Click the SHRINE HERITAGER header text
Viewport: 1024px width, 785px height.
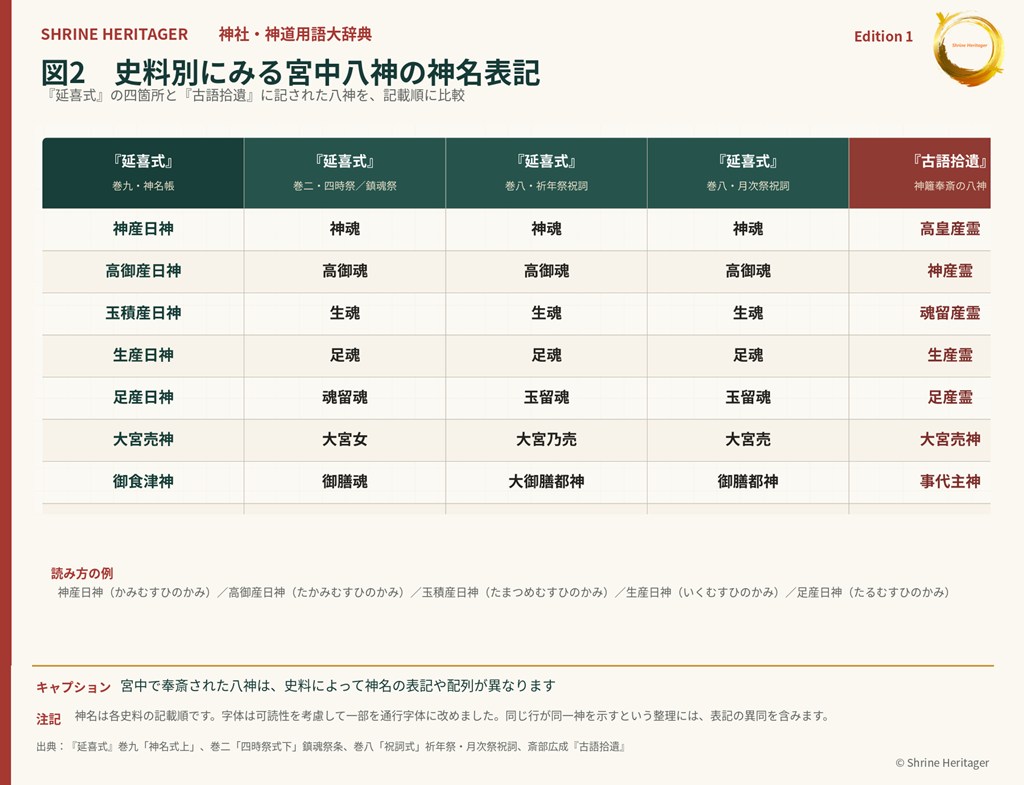click(x=114, y=35)
